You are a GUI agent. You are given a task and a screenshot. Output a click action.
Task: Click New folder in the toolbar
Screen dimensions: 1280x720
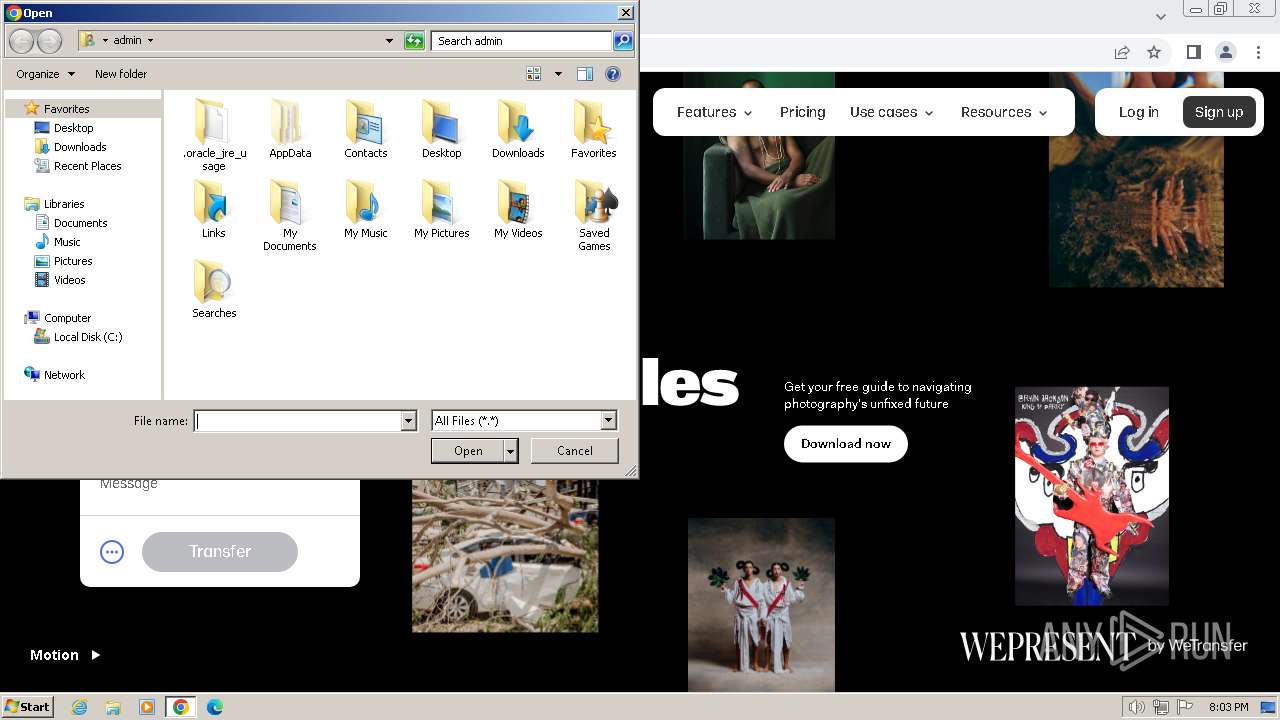click(x=121, y=74)
